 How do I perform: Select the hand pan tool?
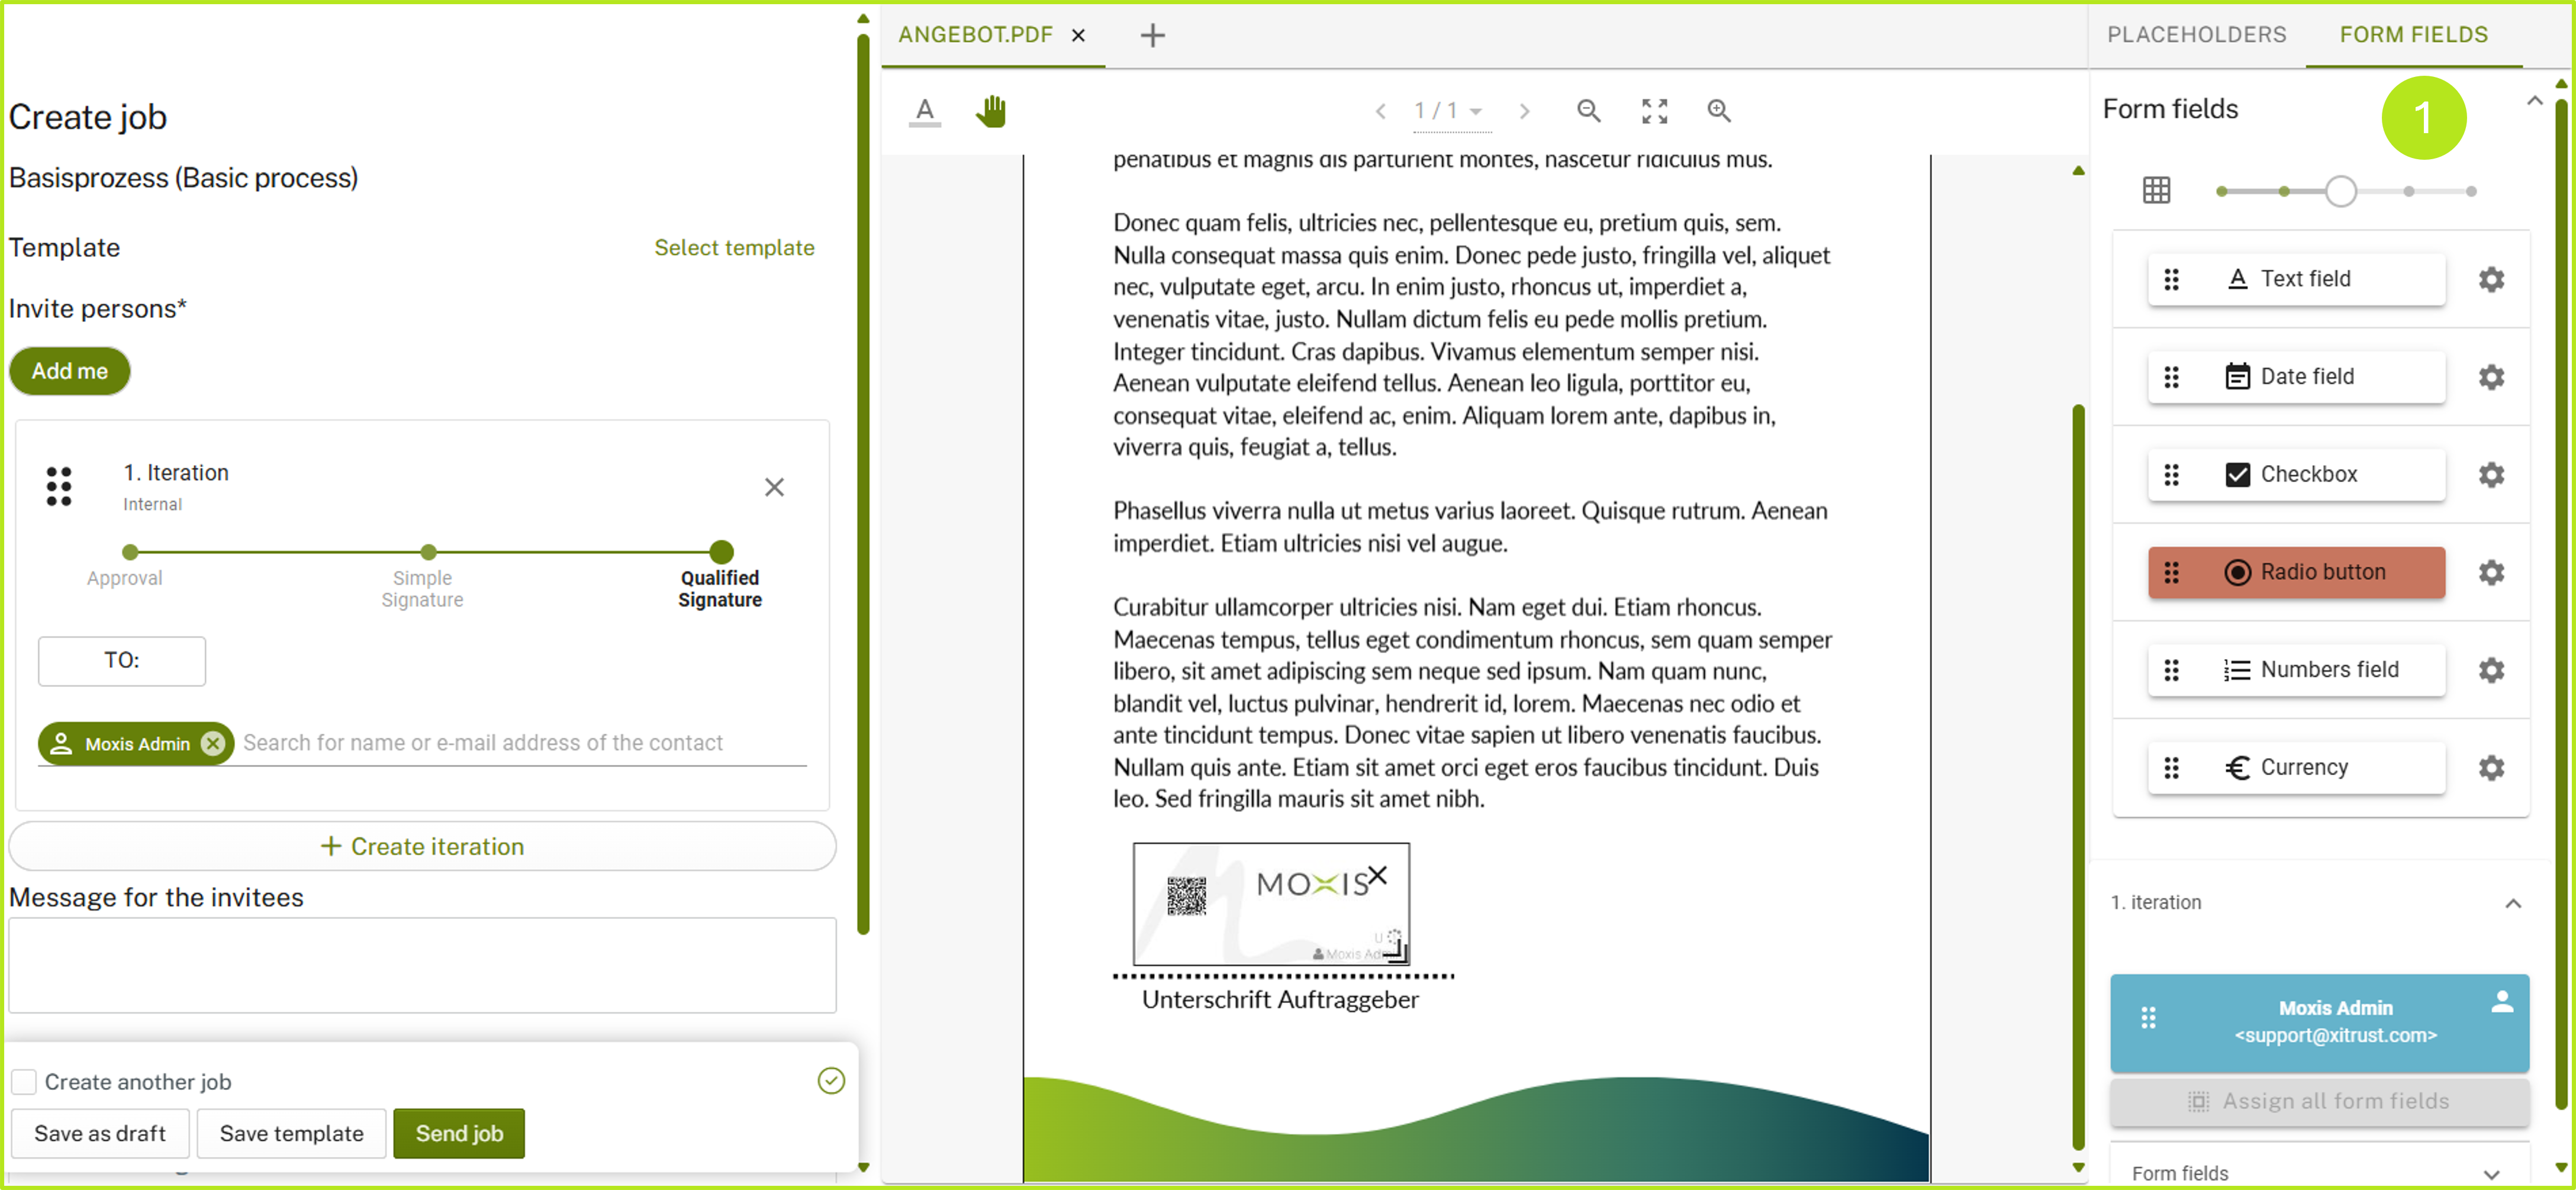990,111
